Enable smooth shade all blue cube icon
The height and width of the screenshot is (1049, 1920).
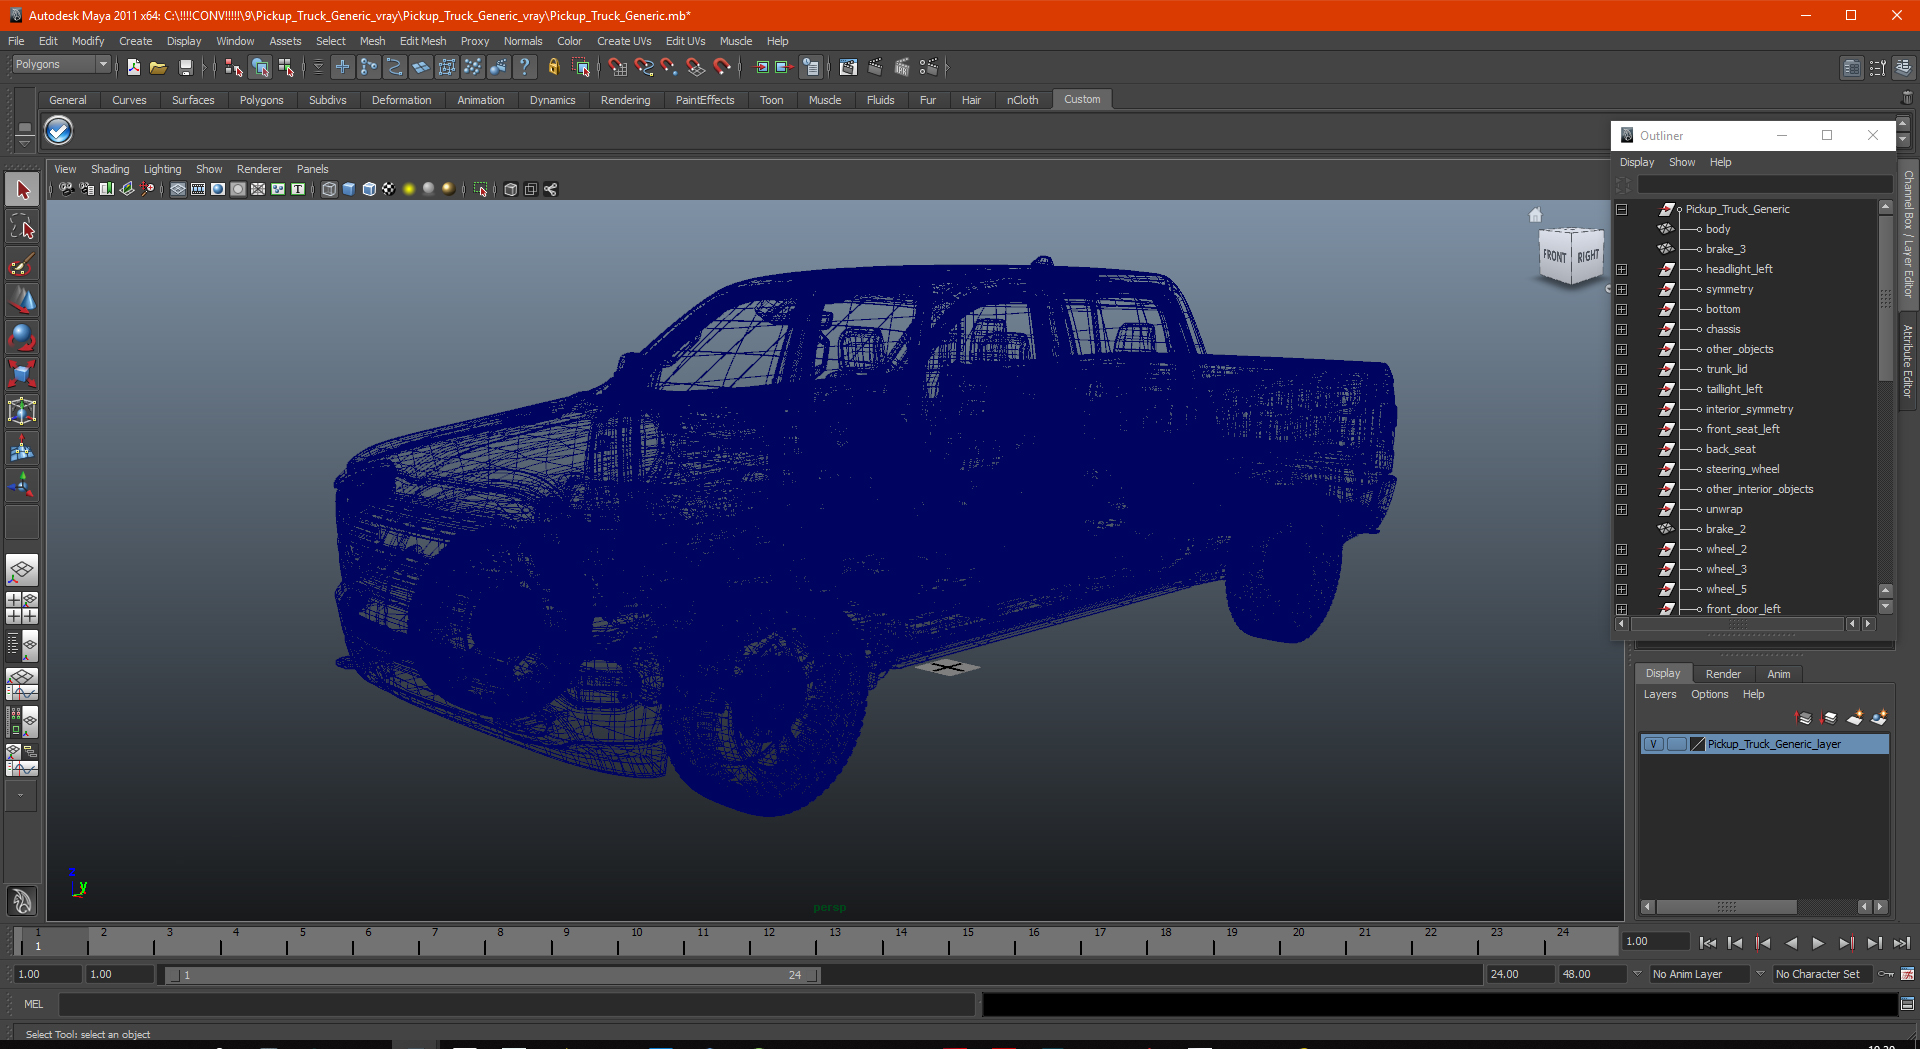click(x=349, y=189)
